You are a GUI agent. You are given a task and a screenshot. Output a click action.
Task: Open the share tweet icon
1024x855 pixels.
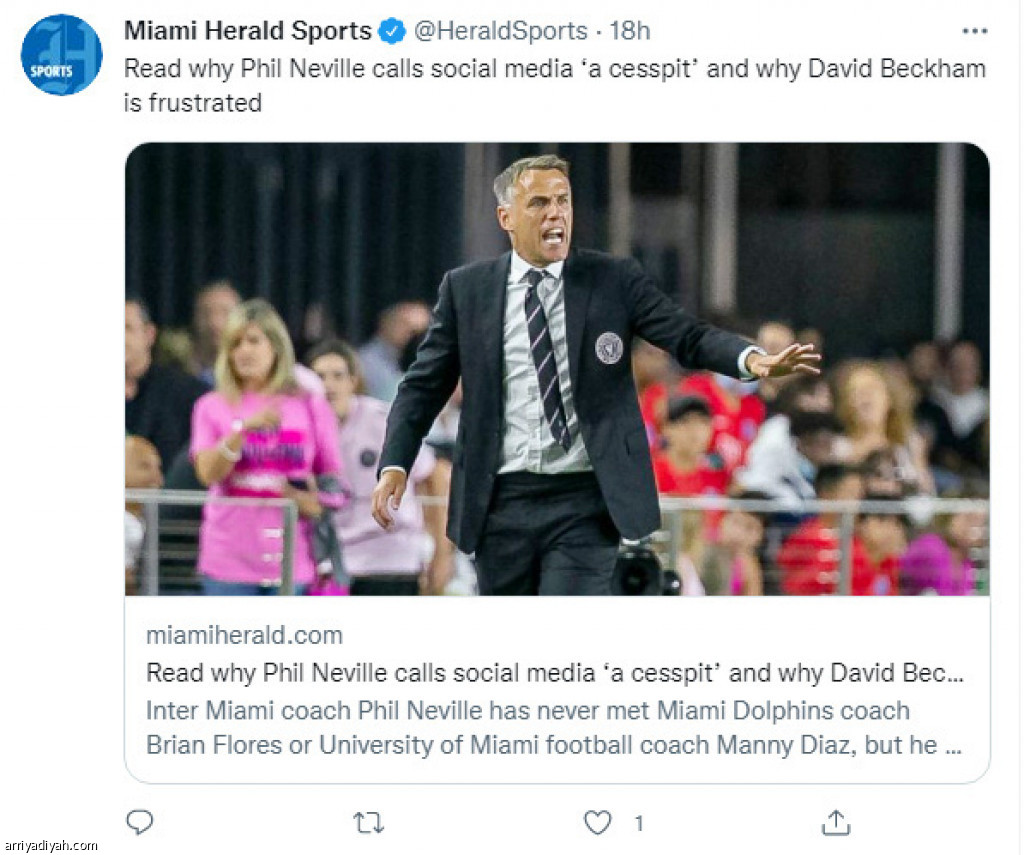[x=836, y=822]
